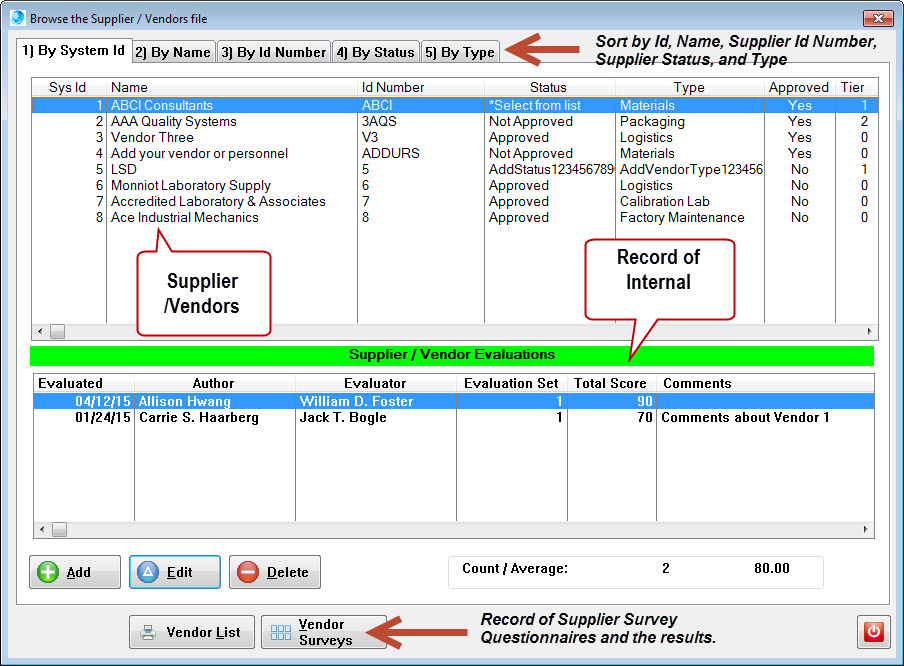Click the application icon in title bar
Image resolution: width=904 pixels, height=666 pixels.
tap(16, 18)
